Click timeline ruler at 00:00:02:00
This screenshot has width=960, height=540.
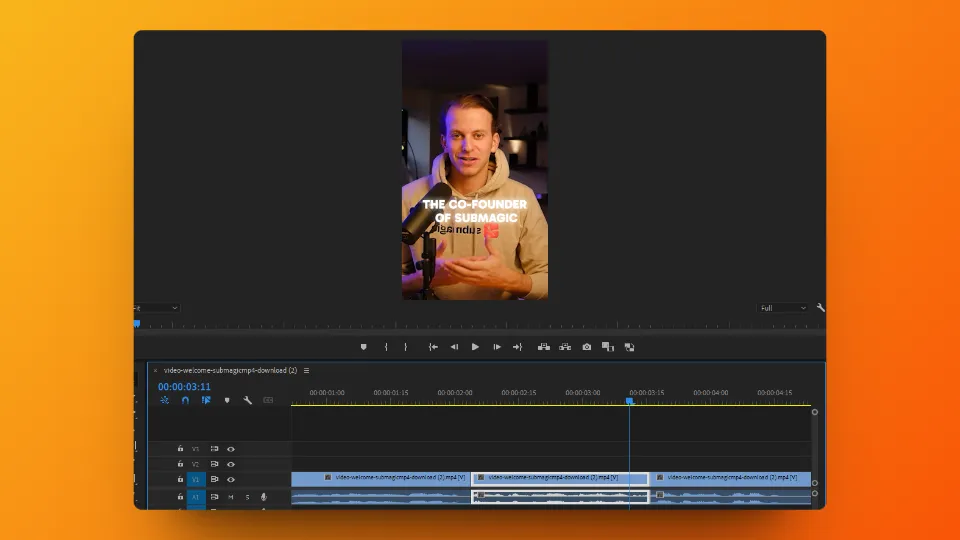coord(455,393)
